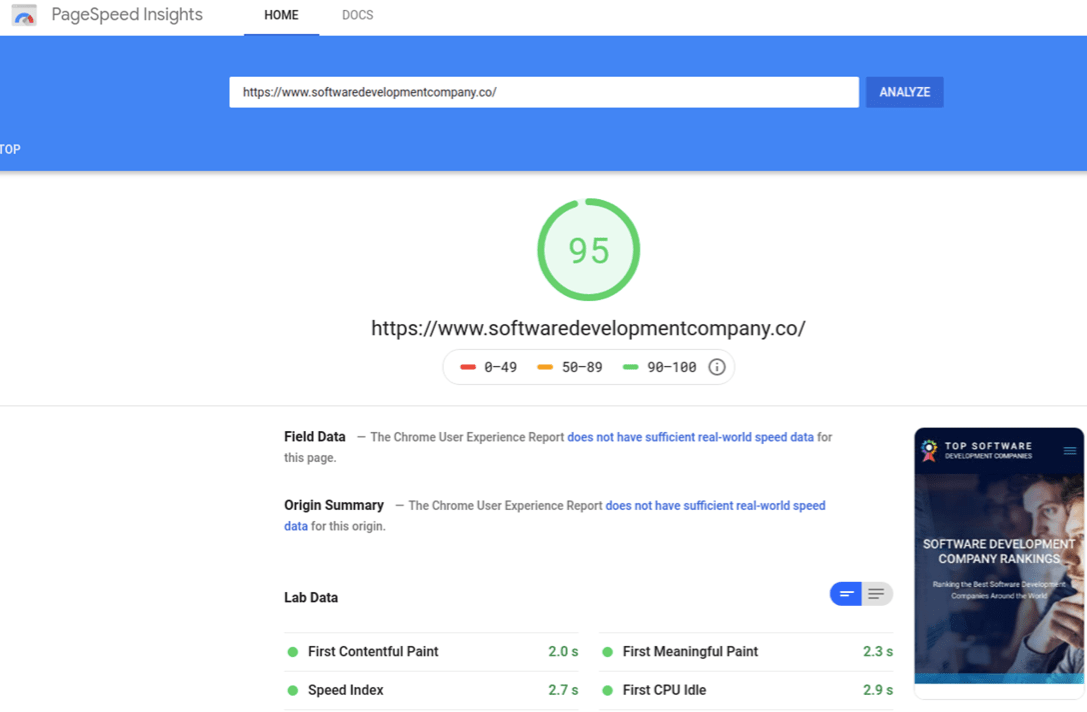The image size is (1087, 712).
Task: Click the Speed Index metric row
Action: [431, 690]
